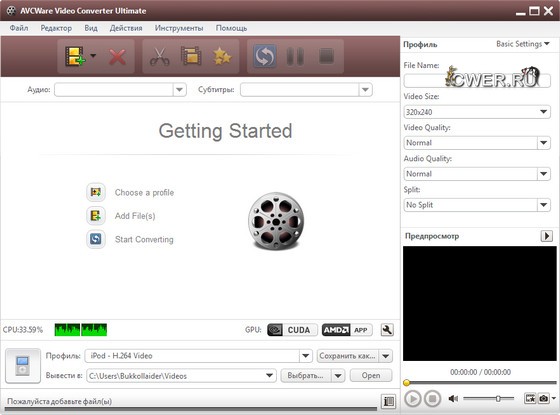Click the Start Converting link text

(144, 239)
